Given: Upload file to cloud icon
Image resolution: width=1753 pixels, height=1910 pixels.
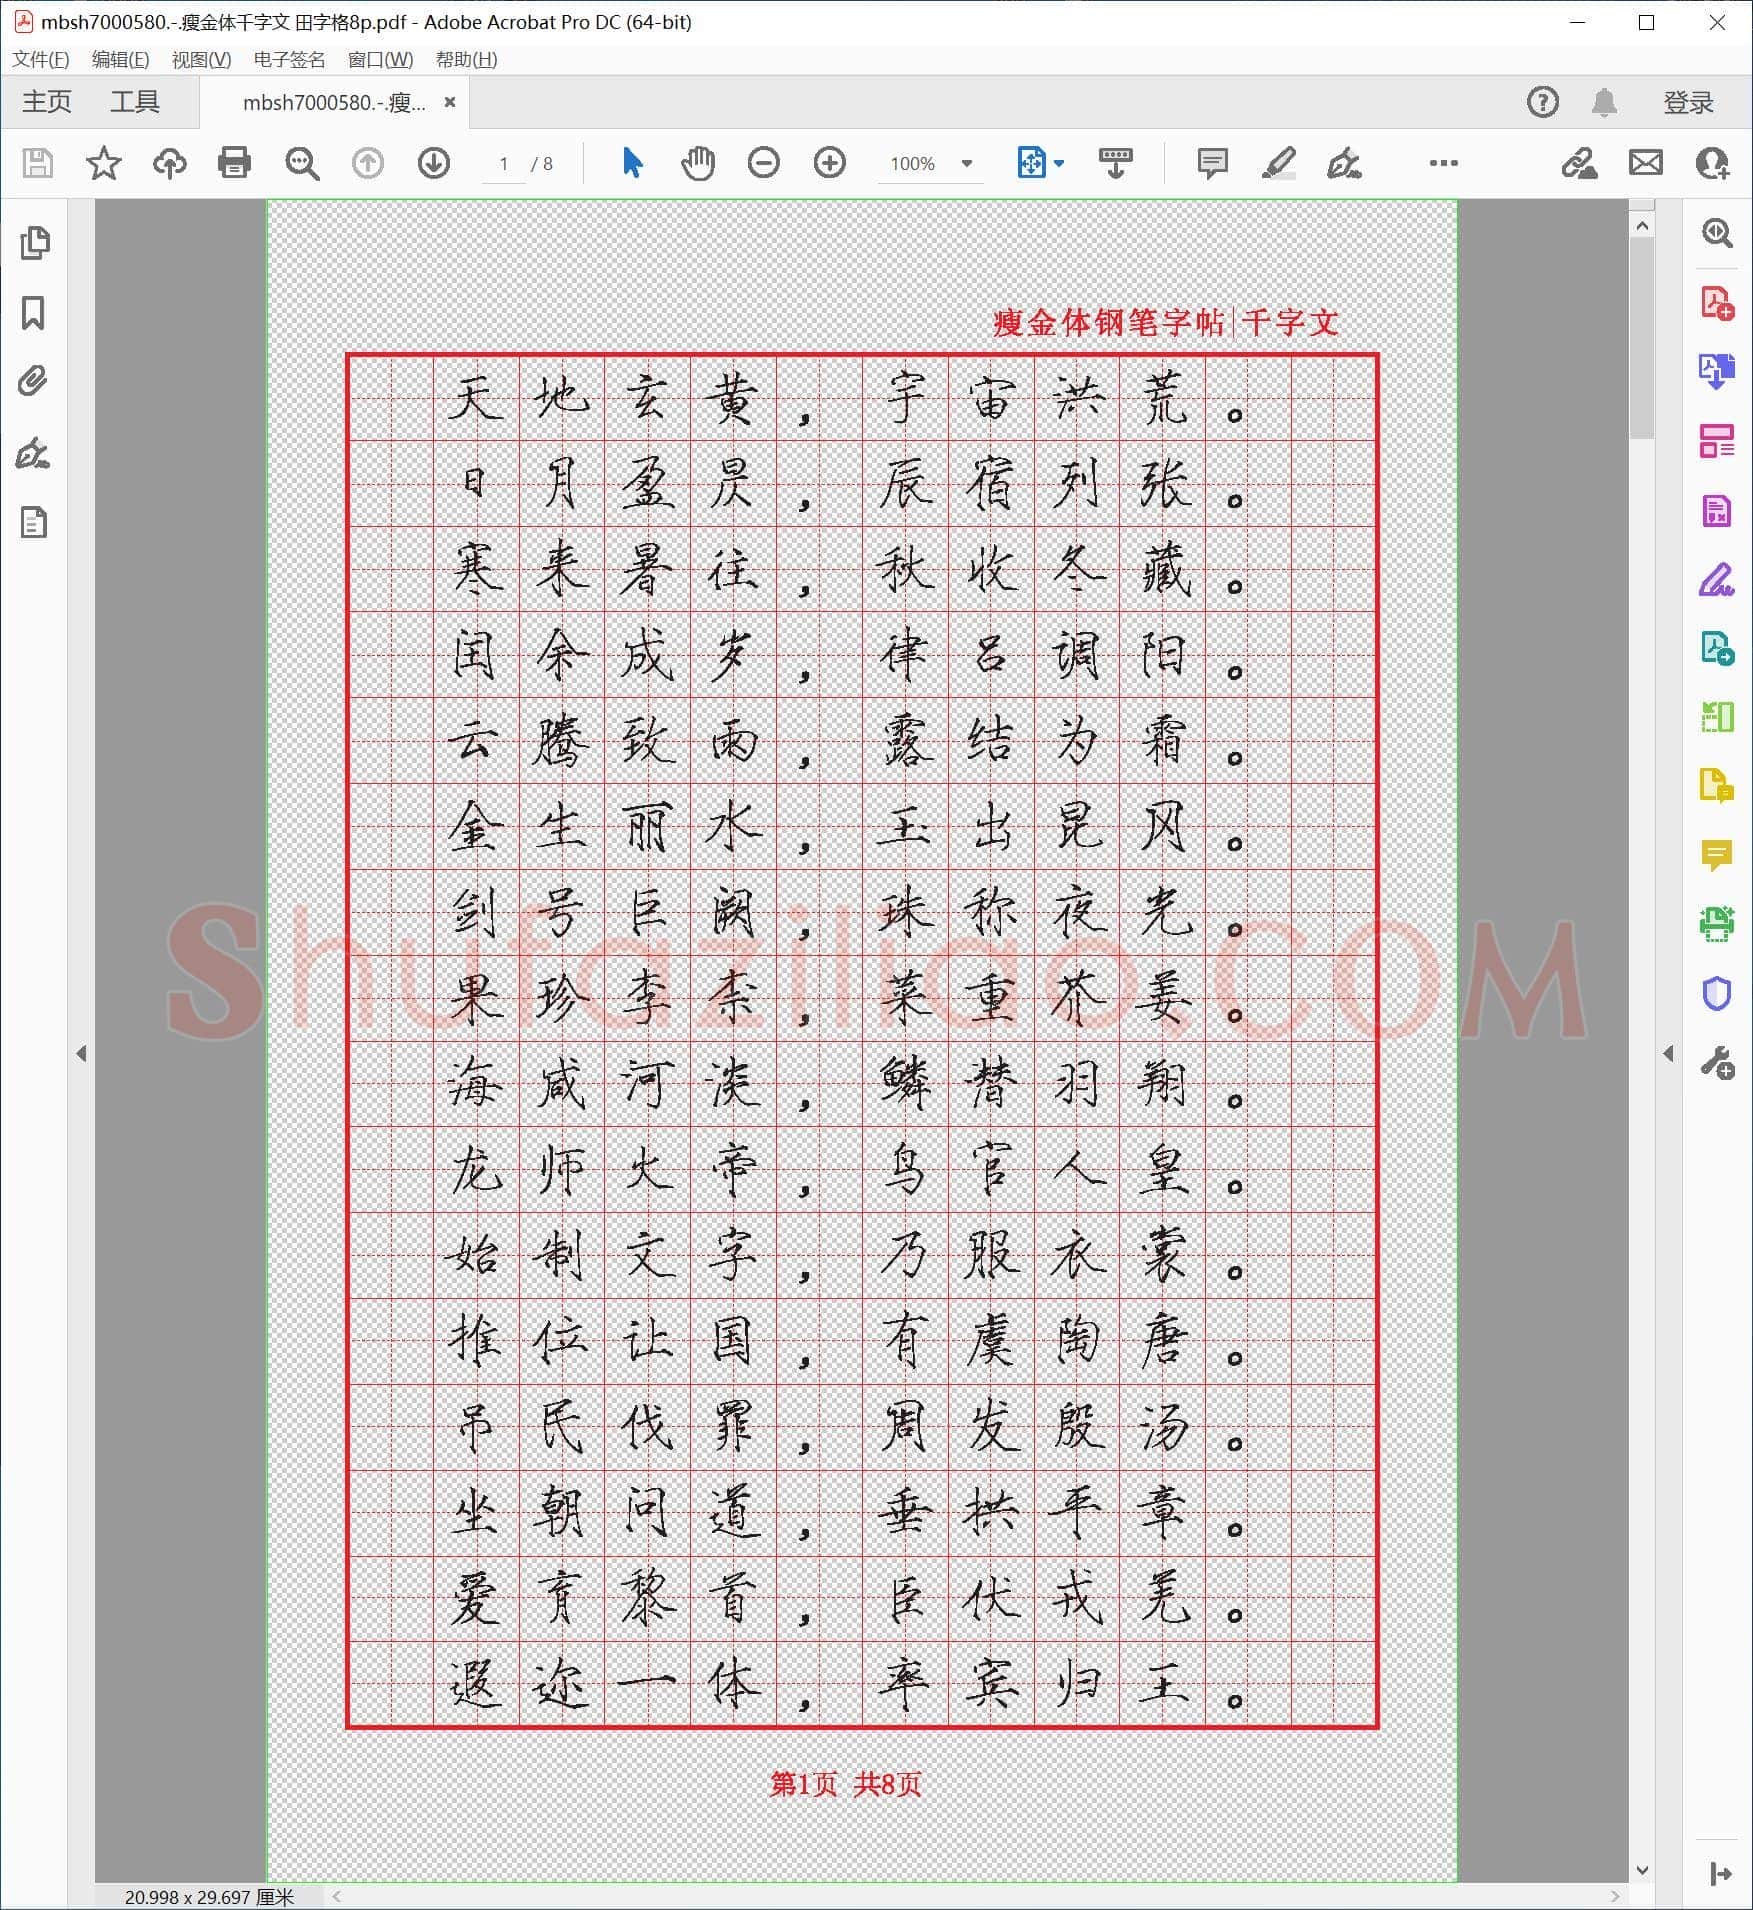Looking at the screenshot, I should pos(169,163).
